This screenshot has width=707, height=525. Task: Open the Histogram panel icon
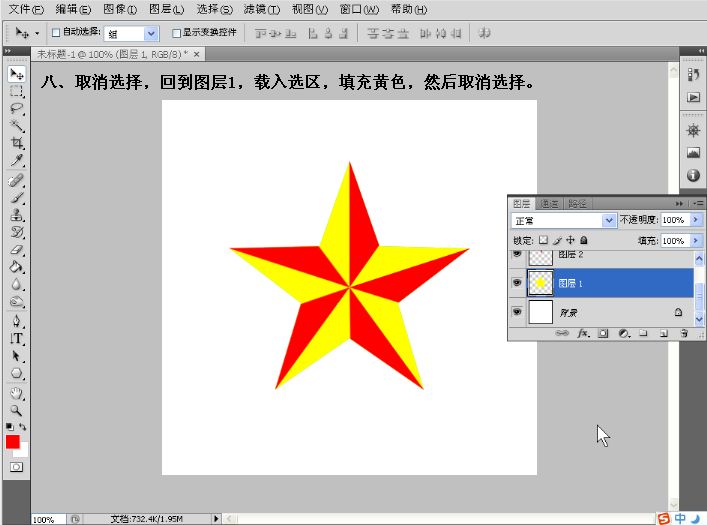pyautogui.click(x=693, y=153)
